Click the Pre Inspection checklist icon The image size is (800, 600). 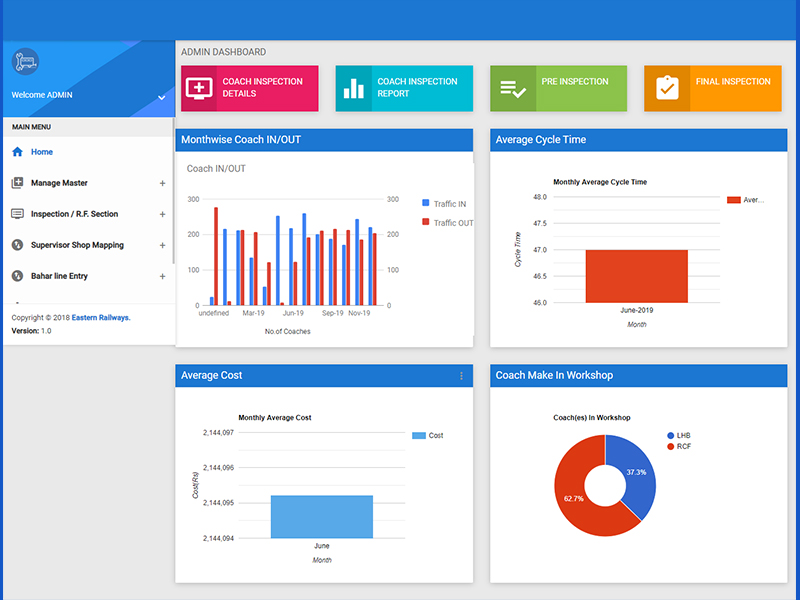pos(513,89)
